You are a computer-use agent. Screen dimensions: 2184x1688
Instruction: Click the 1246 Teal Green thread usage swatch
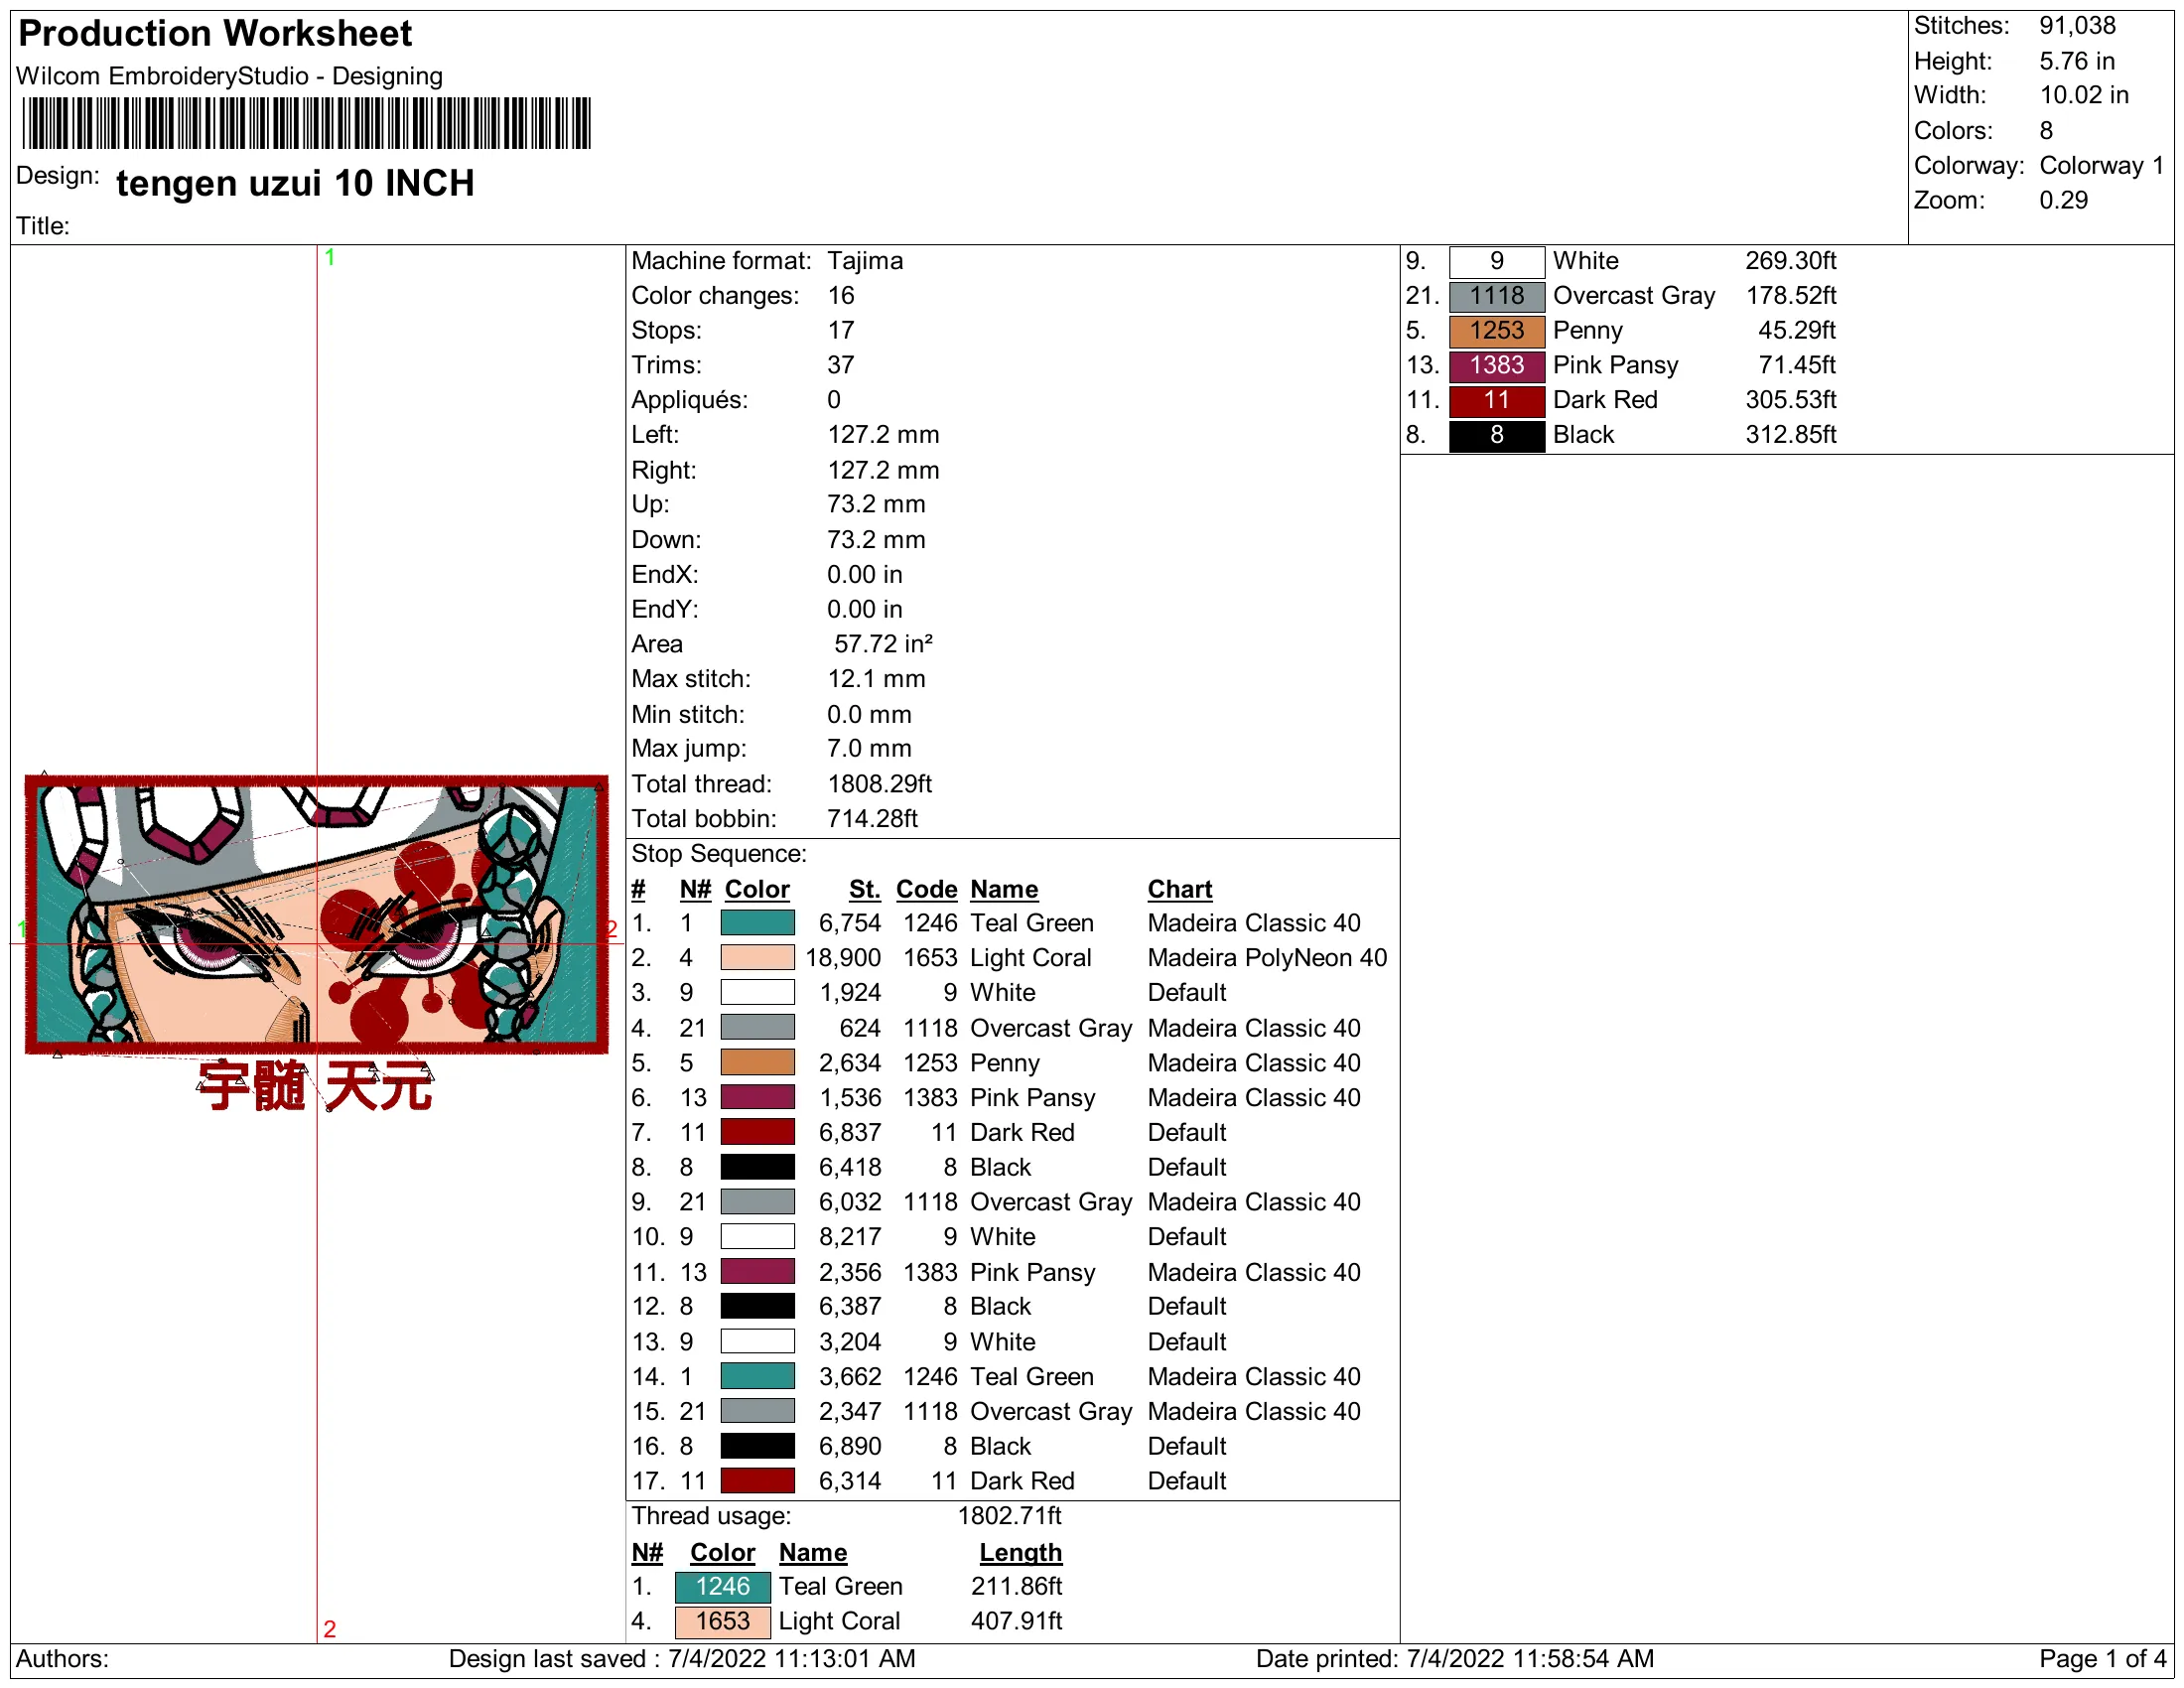pos(723,1587)
